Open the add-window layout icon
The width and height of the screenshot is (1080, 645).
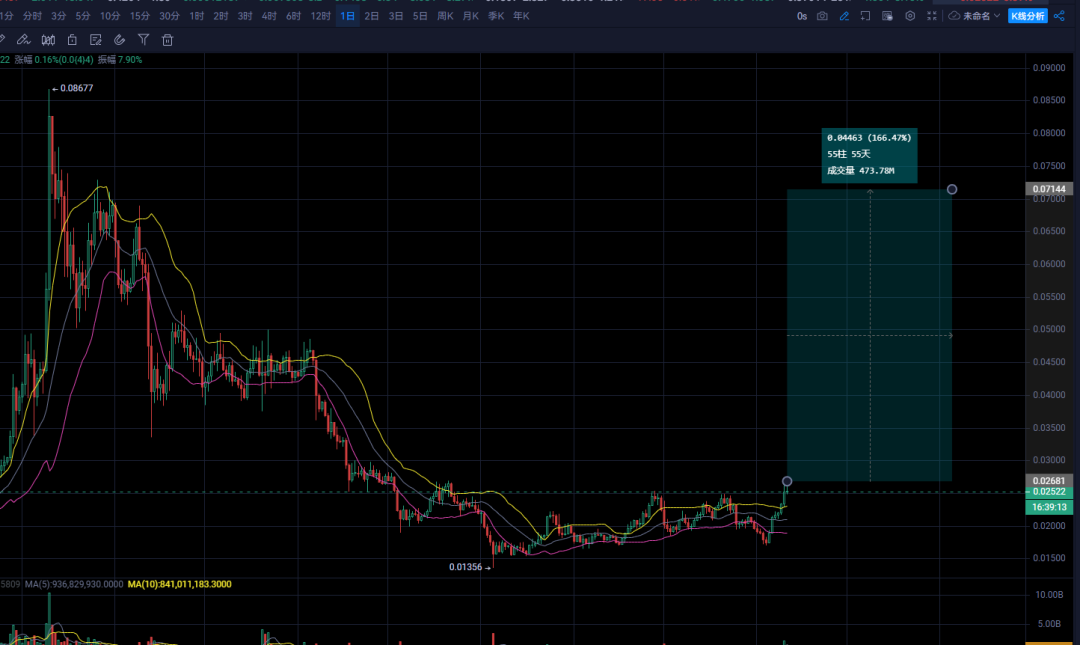[866, 16]
